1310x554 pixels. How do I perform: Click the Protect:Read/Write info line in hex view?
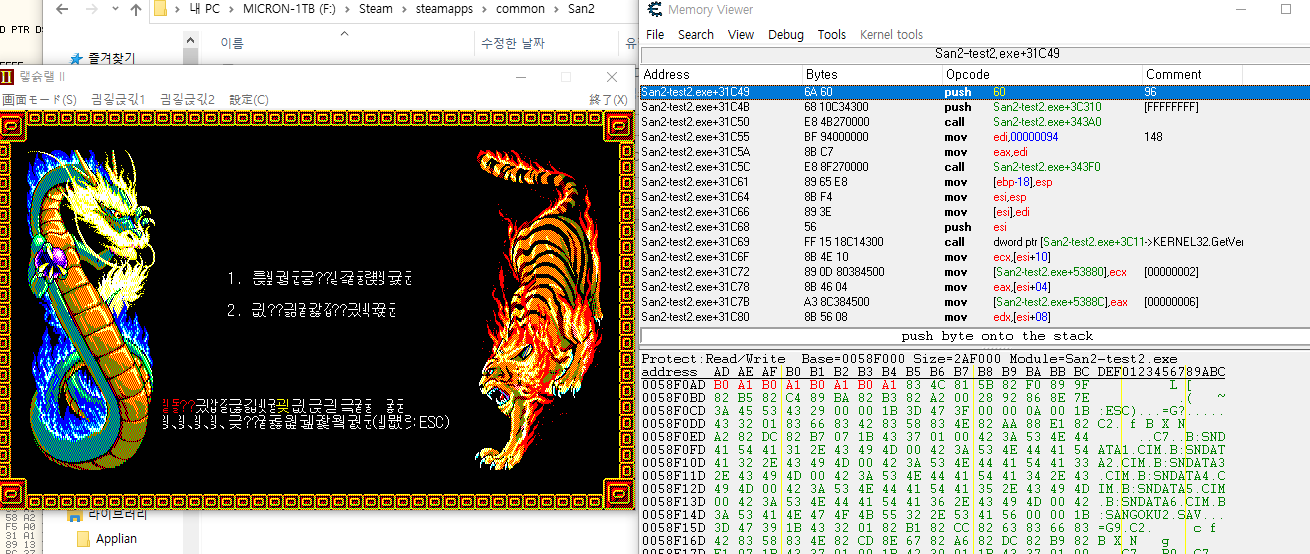[909, 358]
